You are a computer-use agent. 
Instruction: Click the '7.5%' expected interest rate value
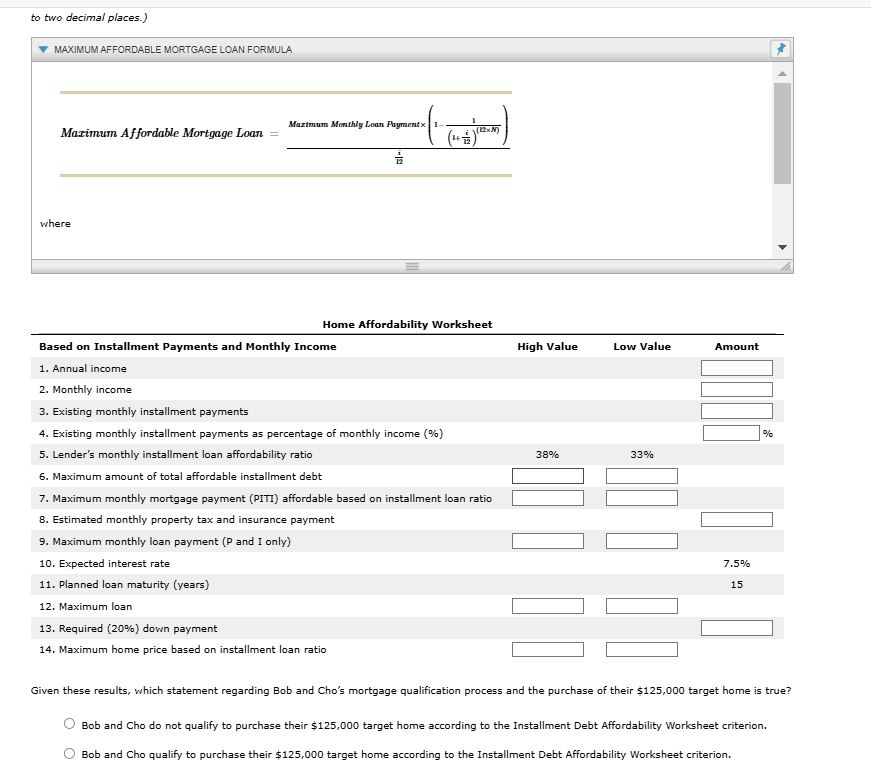pos(737,563)
